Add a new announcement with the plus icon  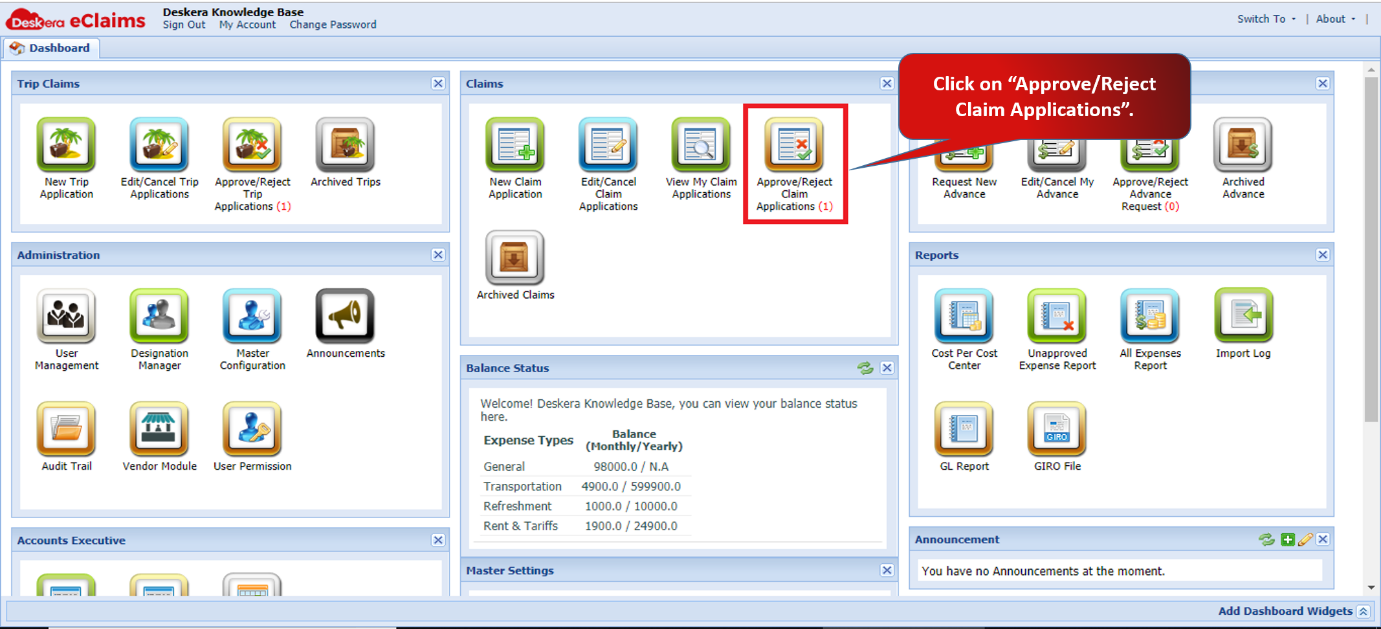tap(1288, 539)
